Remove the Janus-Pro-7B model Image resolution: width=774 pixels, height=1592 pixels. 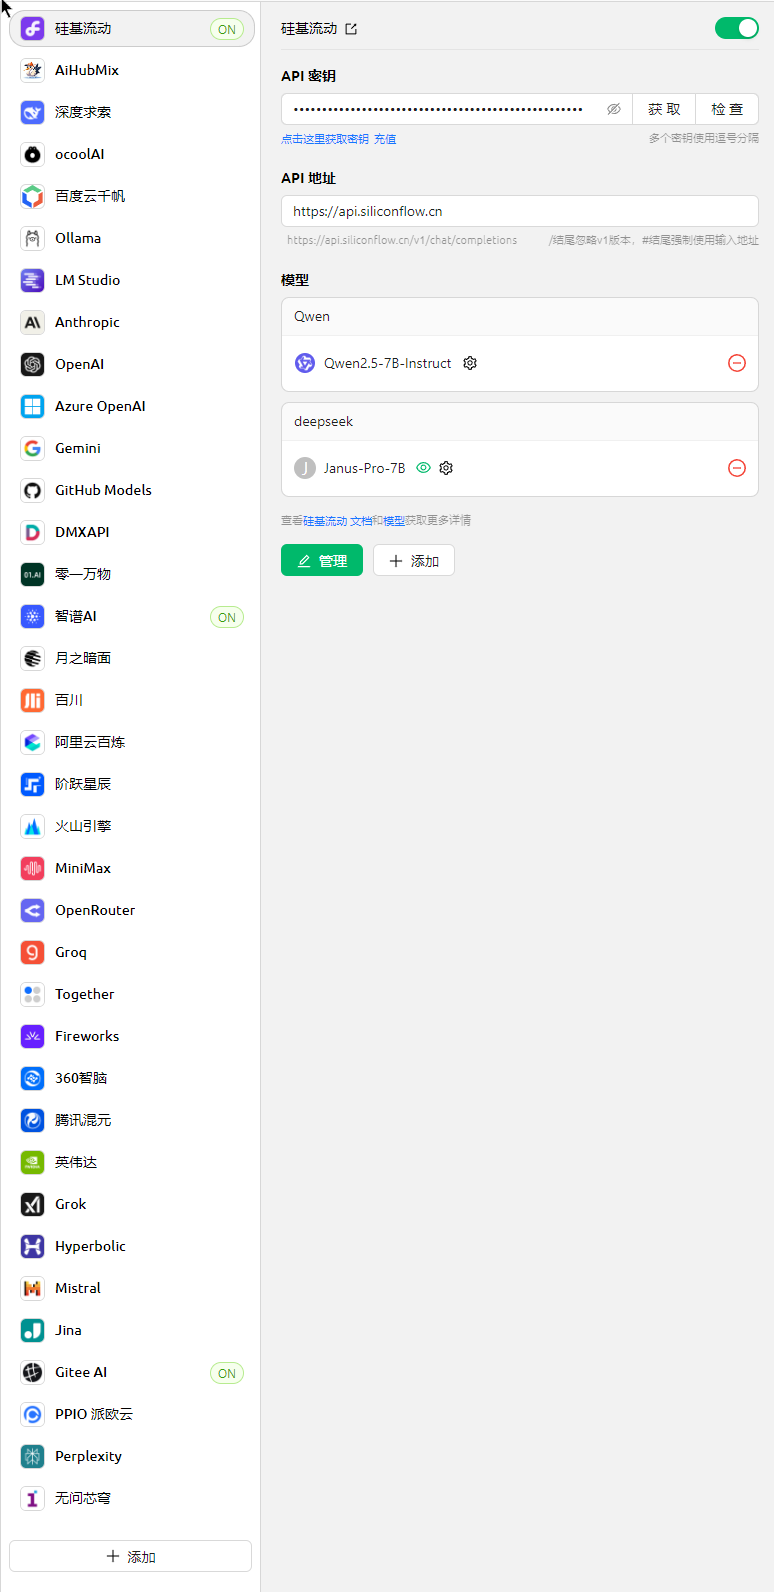tap(737, 468)
